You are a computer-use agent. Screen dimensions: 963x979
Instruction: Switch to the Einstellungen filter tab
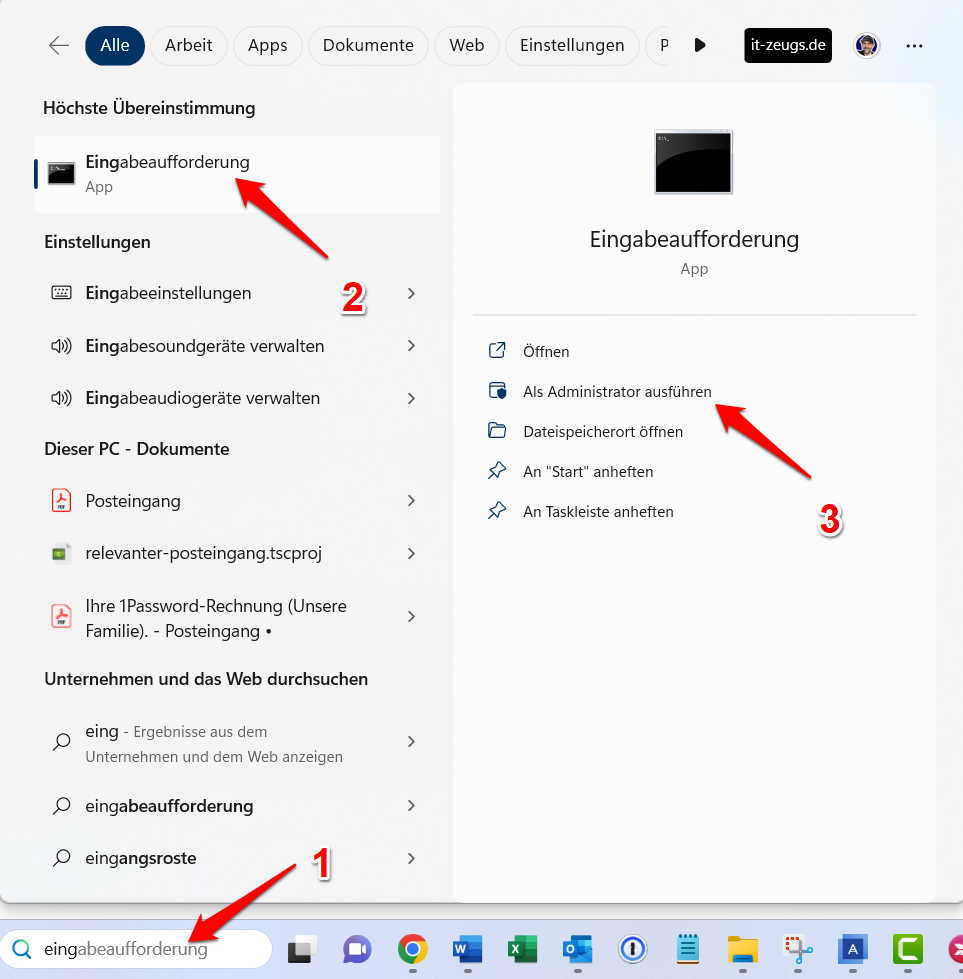(572, 46)
